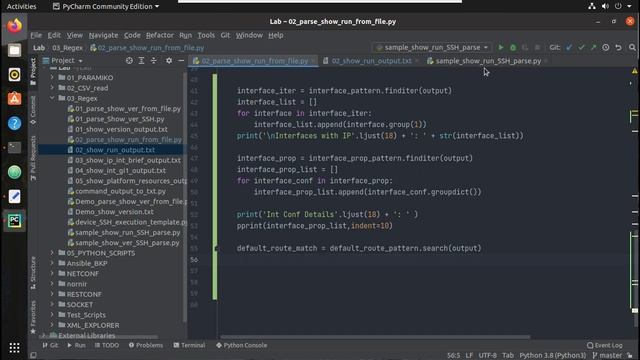Open the Refactor menu
The height and width of the screenshot is (360, 640).
click(x=160, y=35)
